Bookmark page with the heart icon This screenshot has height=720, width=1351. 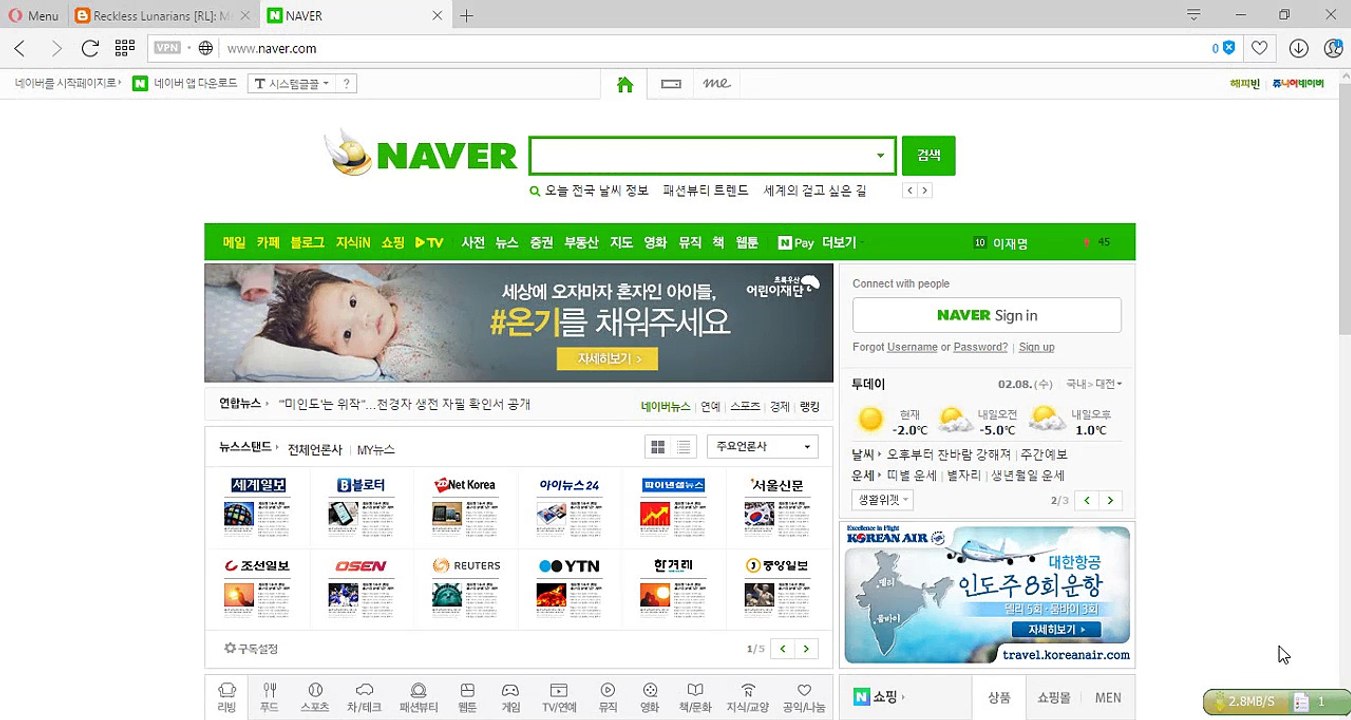pyautogui.click(x=1260, y=48)
